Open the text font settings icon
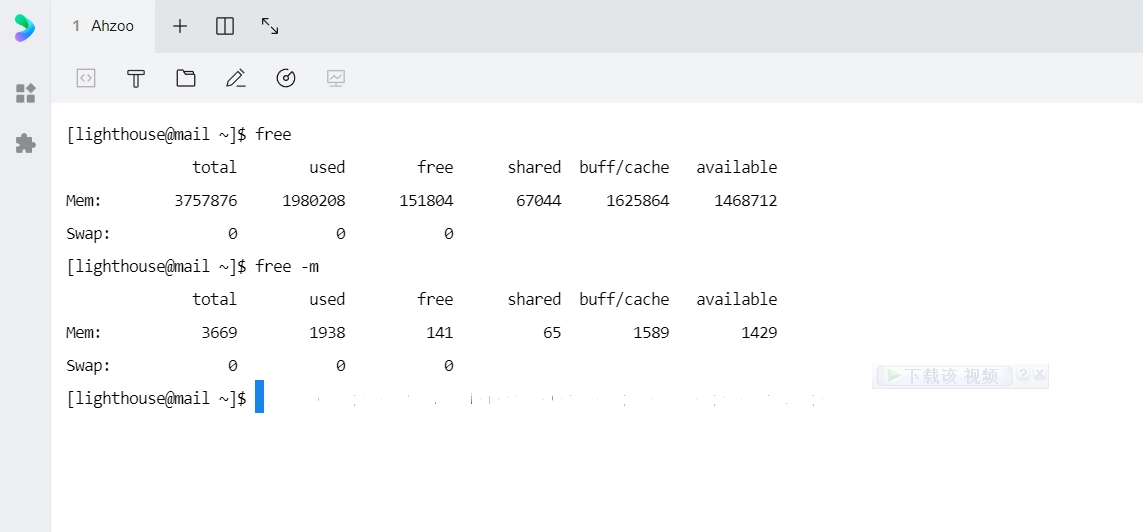 click(136, 78)
